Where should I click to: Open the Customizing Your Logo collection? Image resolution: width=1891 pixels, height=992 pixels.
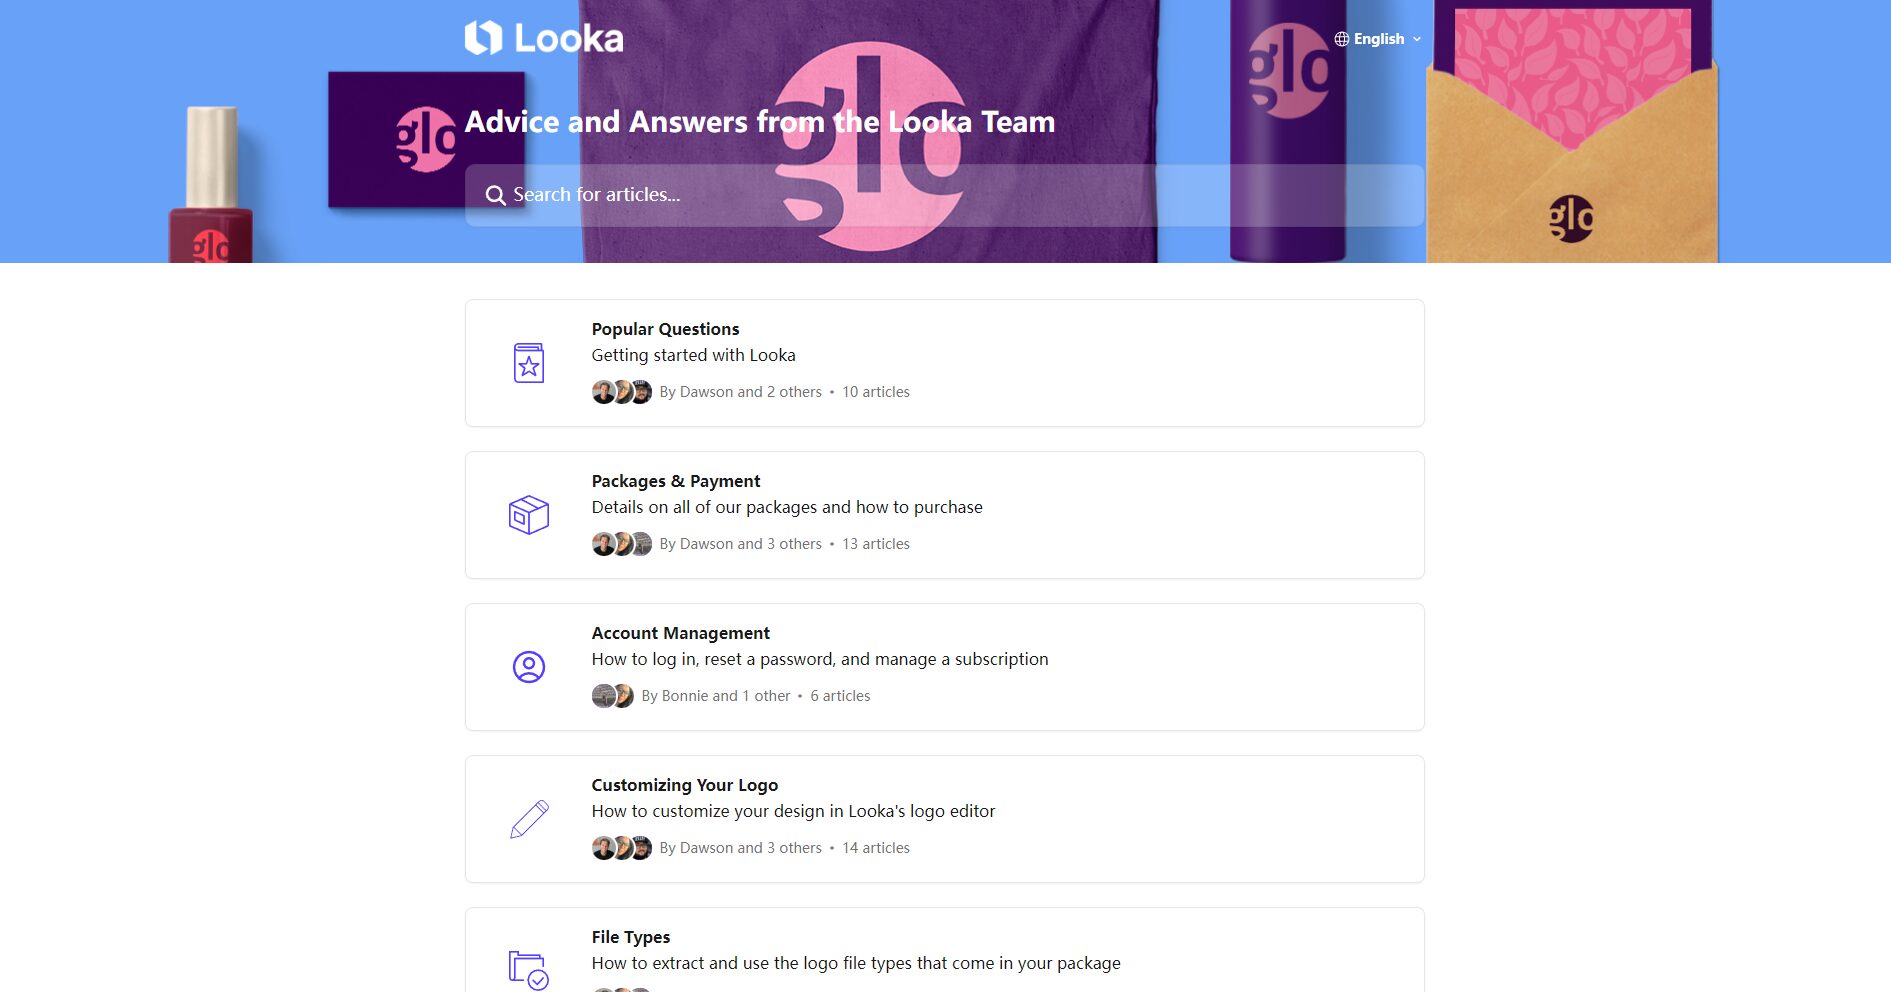945,819
